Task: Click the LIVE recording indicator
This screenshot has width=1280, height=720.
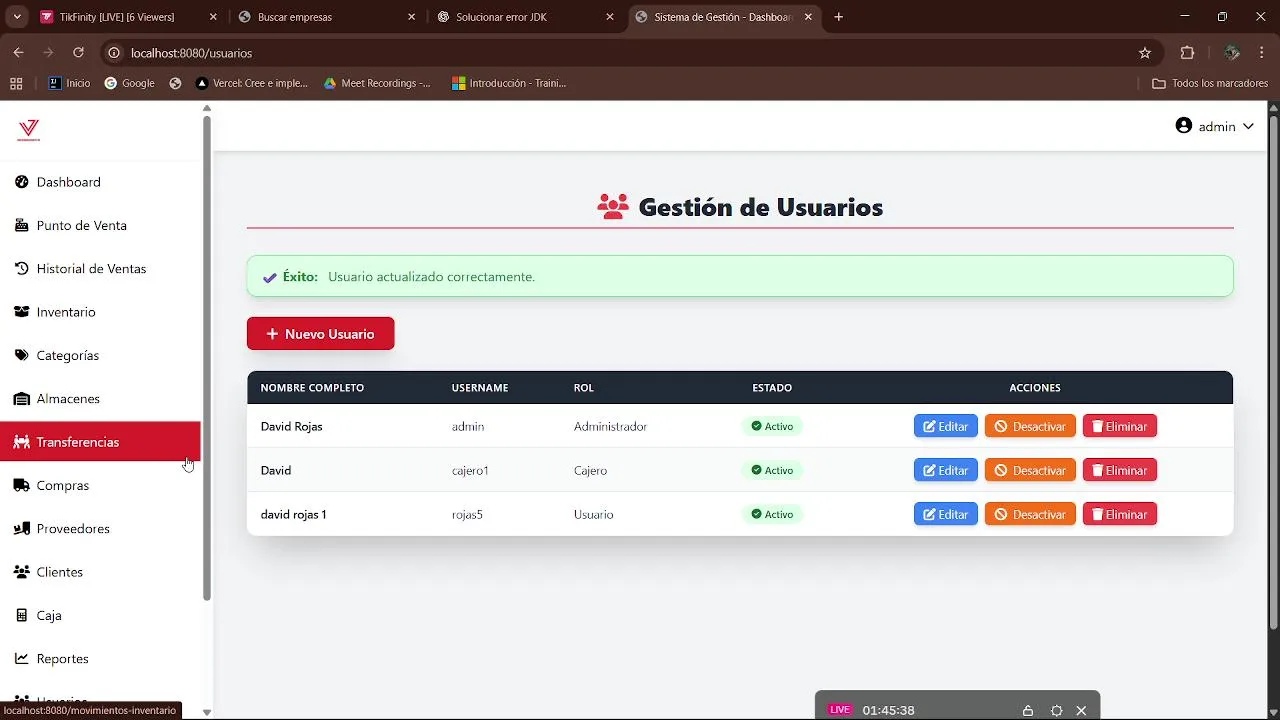Action: point(840,710)
